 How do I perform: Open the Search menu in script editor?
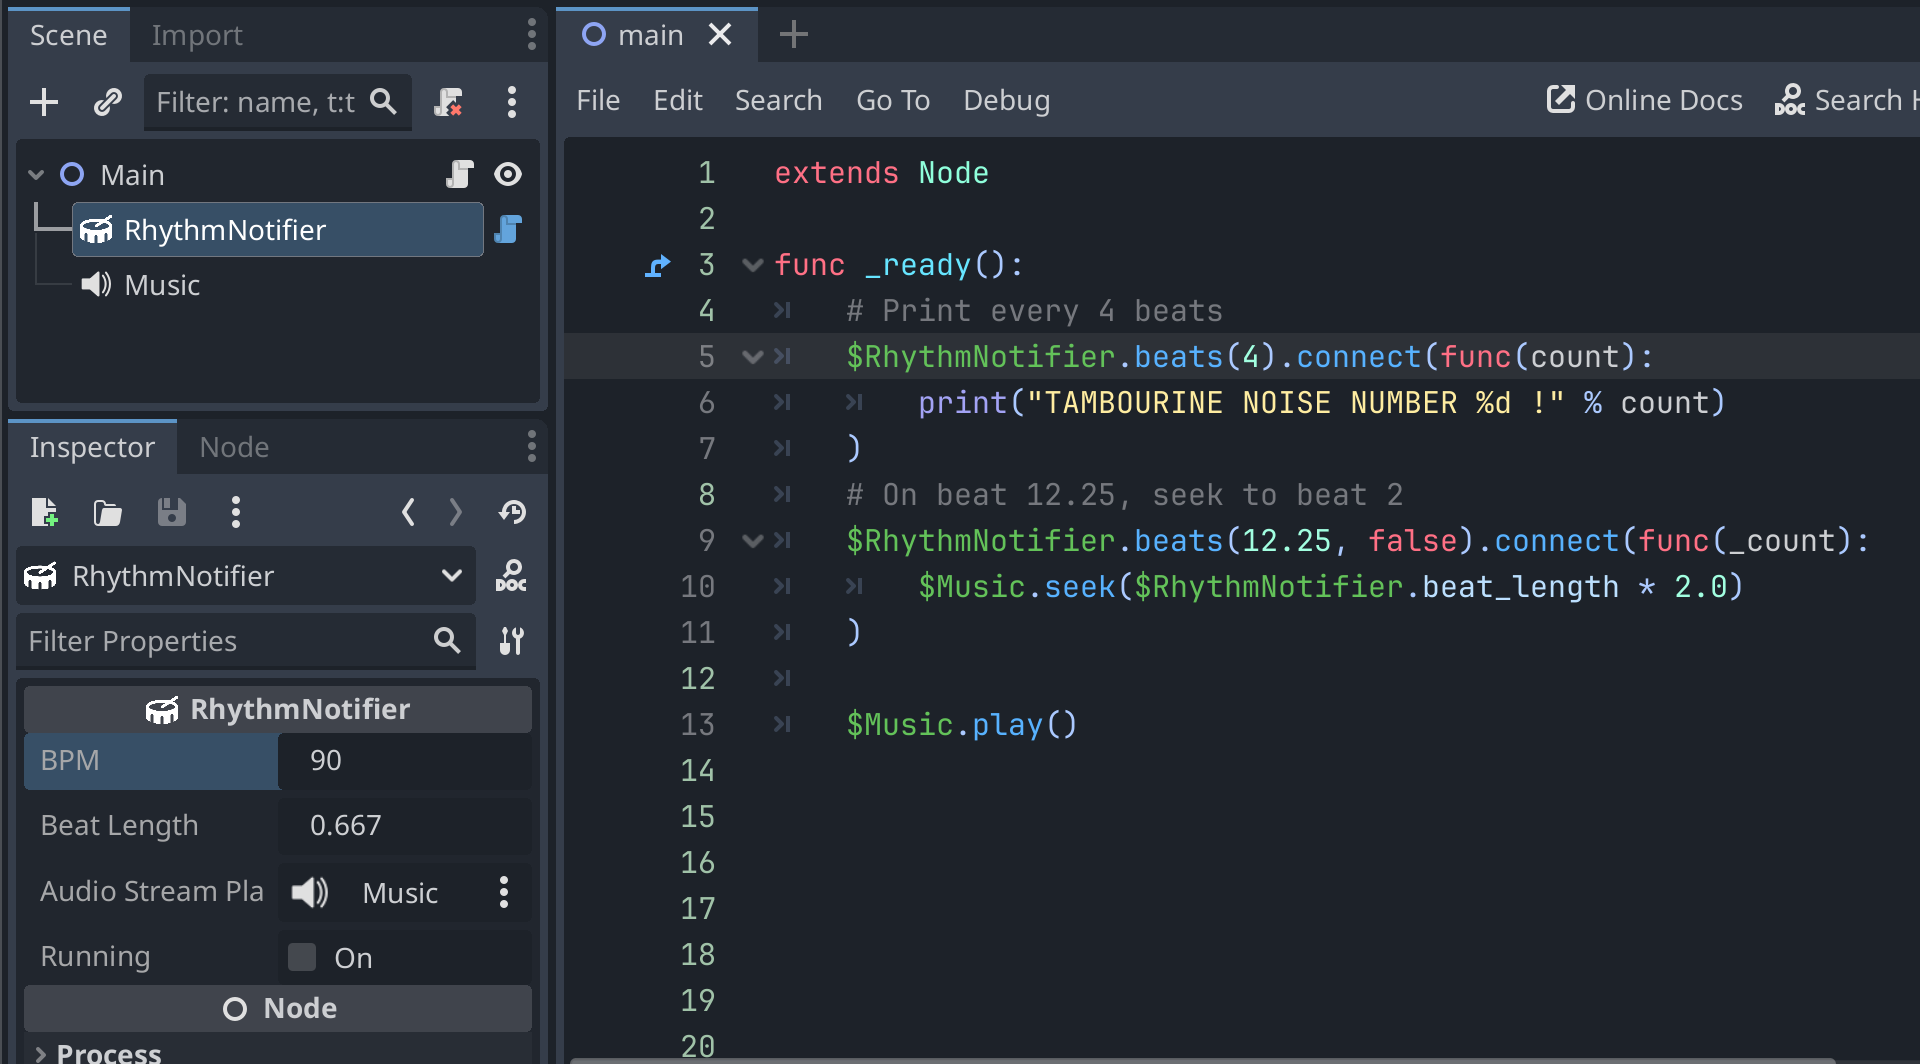tap(778, 100)
